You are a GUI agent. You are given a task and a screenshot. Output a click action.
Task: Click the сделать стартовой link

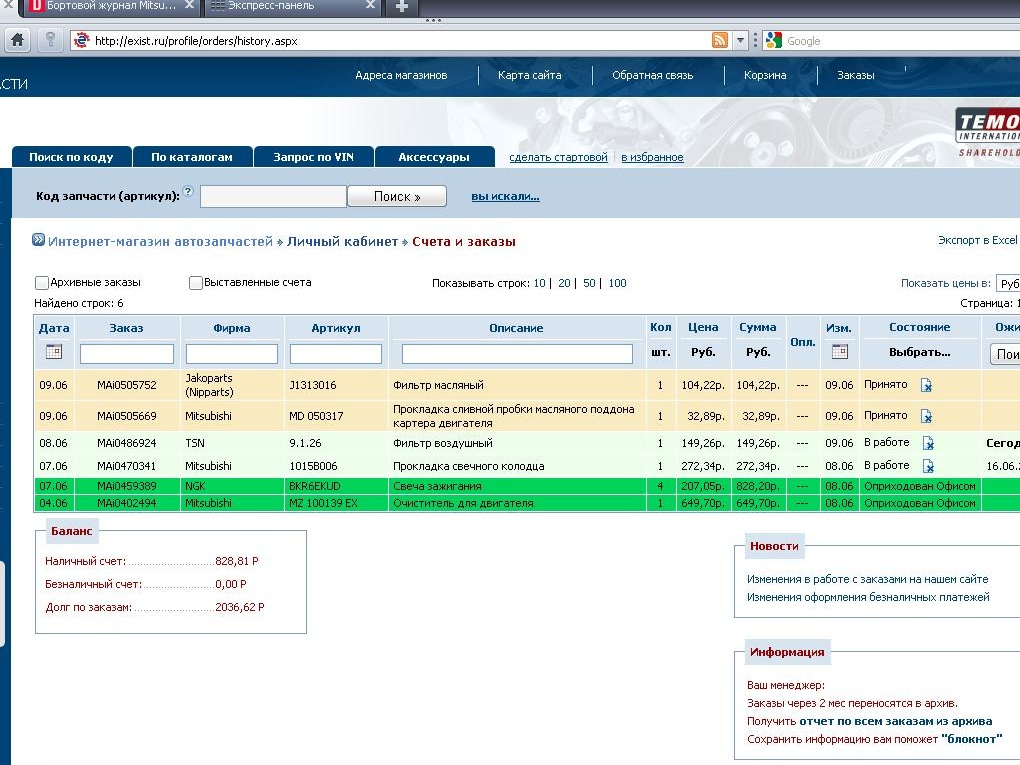558,157
